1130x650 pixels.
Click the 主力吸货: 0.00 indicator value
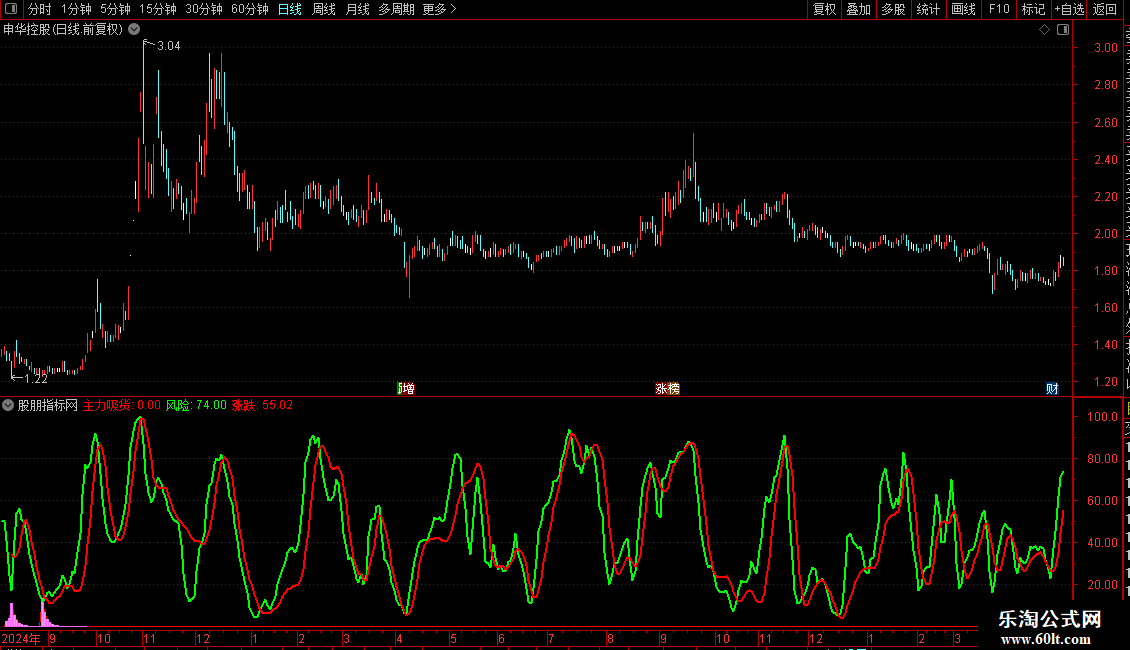122,405
